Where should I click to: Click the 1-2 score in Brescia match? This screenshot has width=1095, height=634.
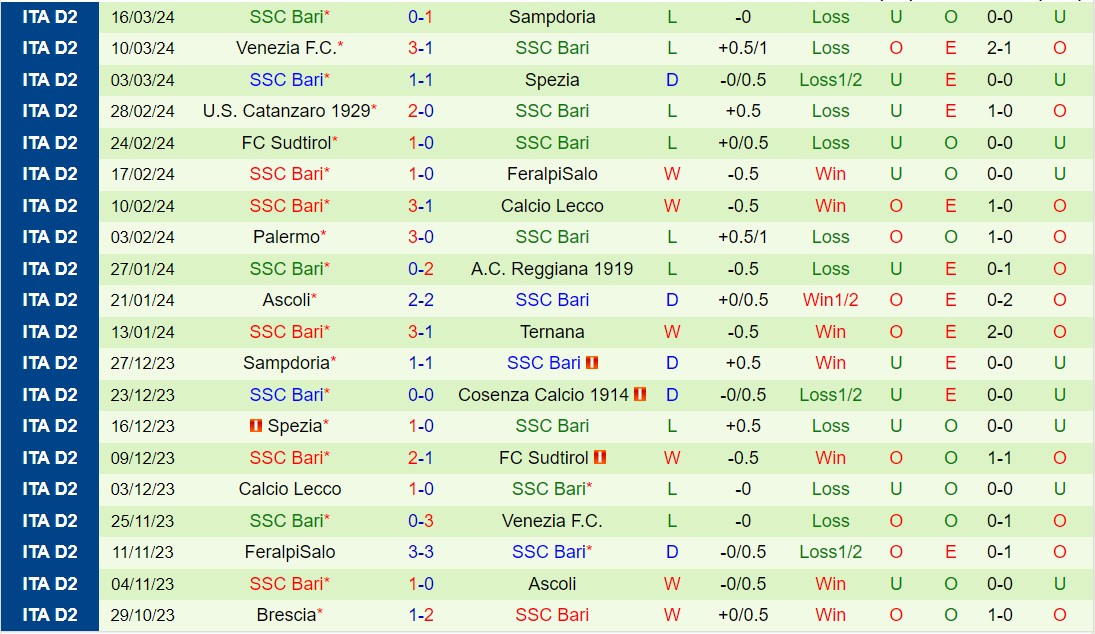point(420,615)
